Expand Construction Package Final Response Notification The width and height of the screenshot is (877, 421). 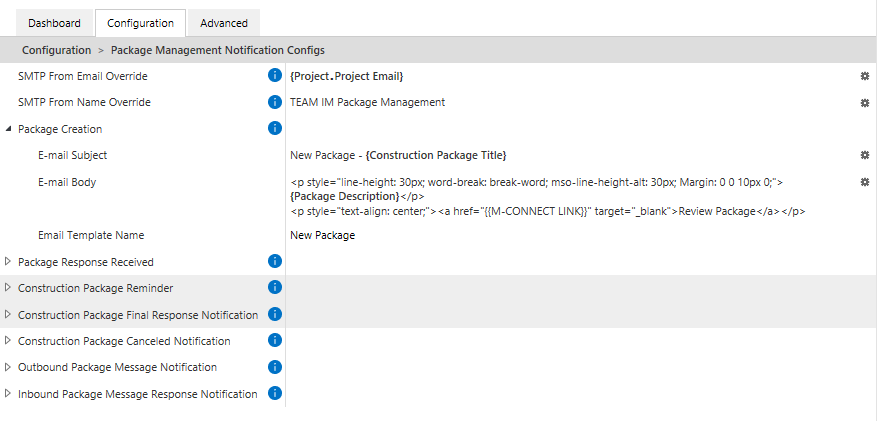tap(9, 314)
